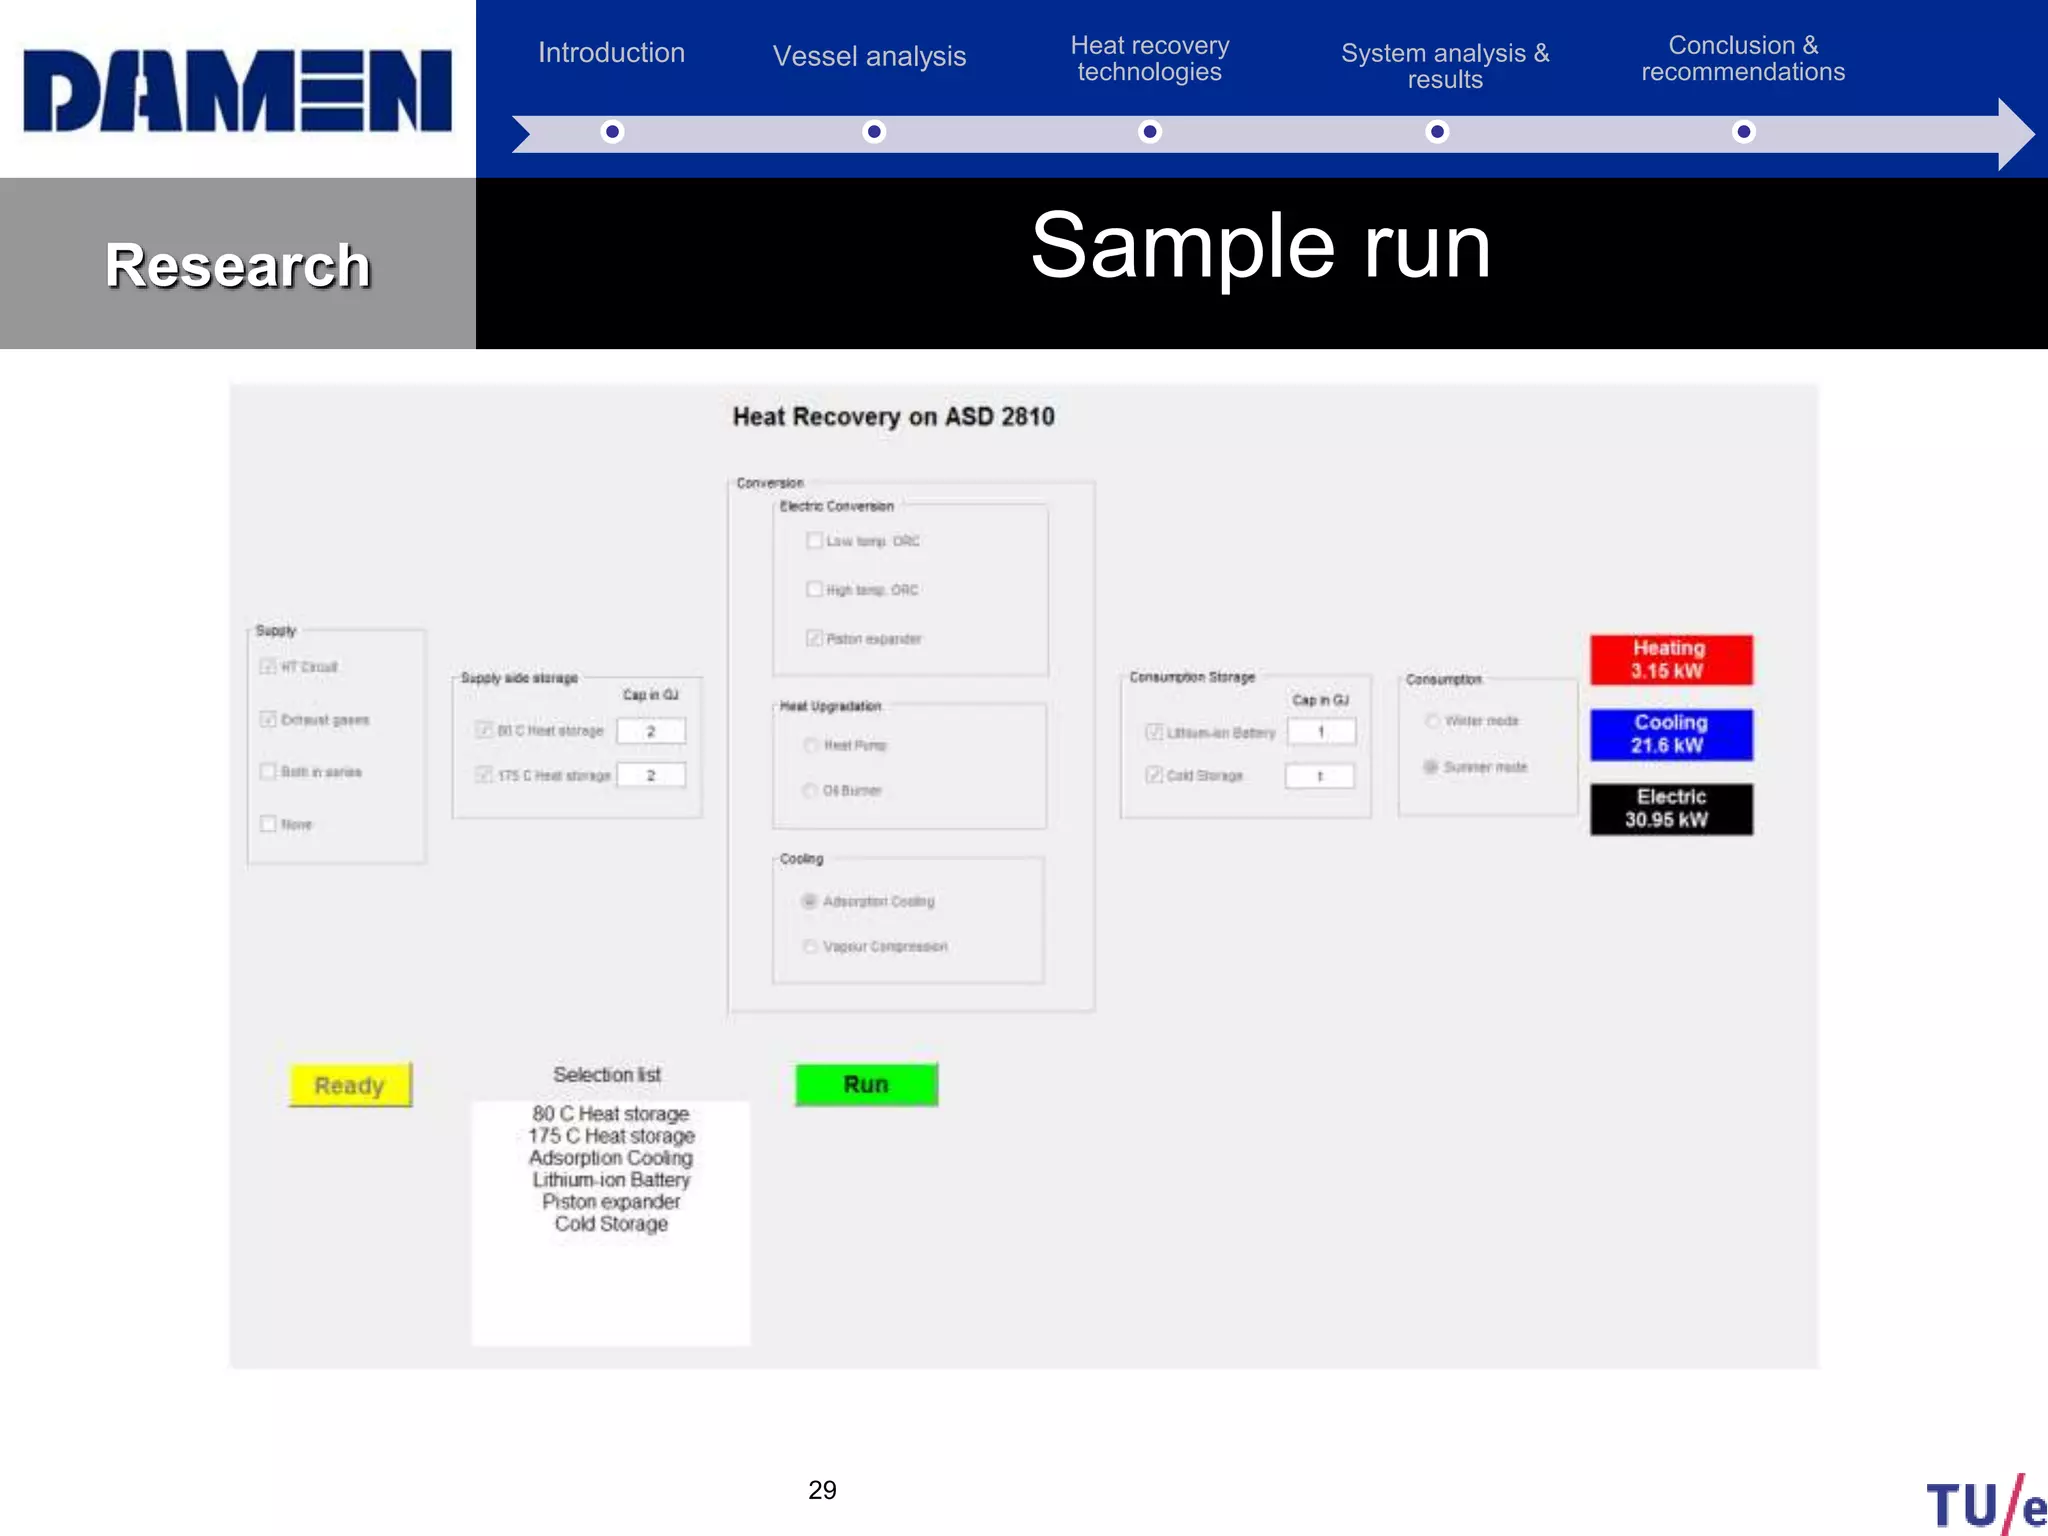The image size is (2048, 1536).
Task: Click the timeline dot under Vessel analysis
Action: (874, 132)
